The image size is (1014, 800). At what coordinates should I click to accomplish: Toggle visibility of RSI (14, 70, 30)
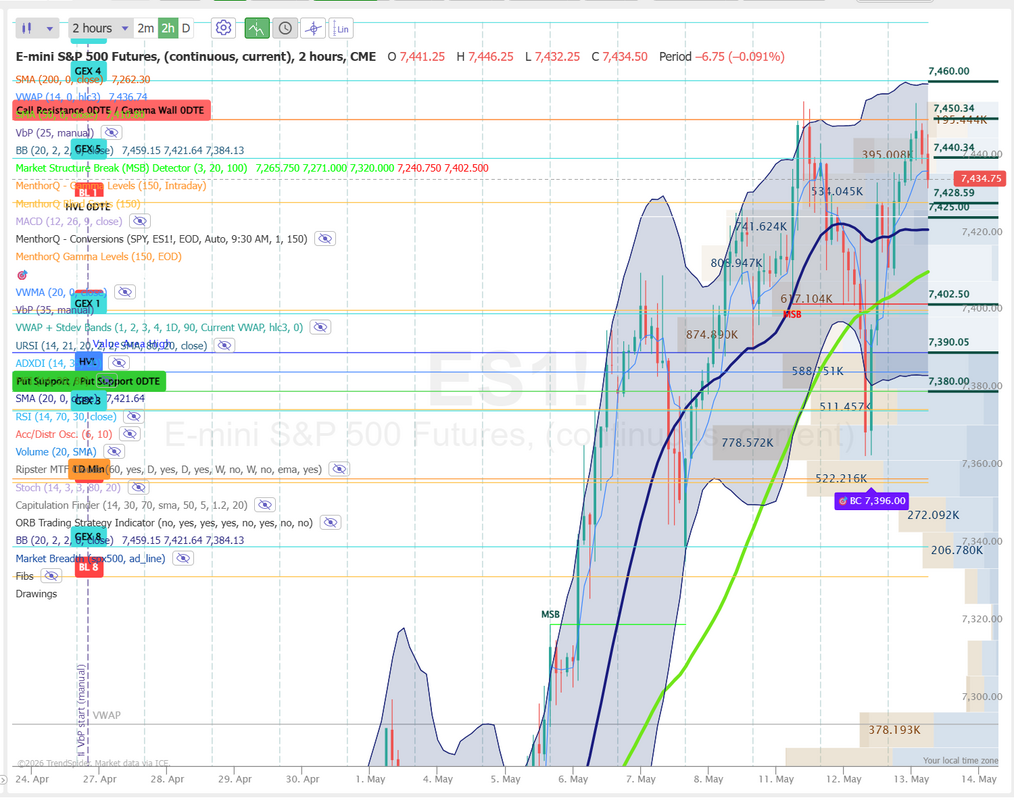point(133,416)
